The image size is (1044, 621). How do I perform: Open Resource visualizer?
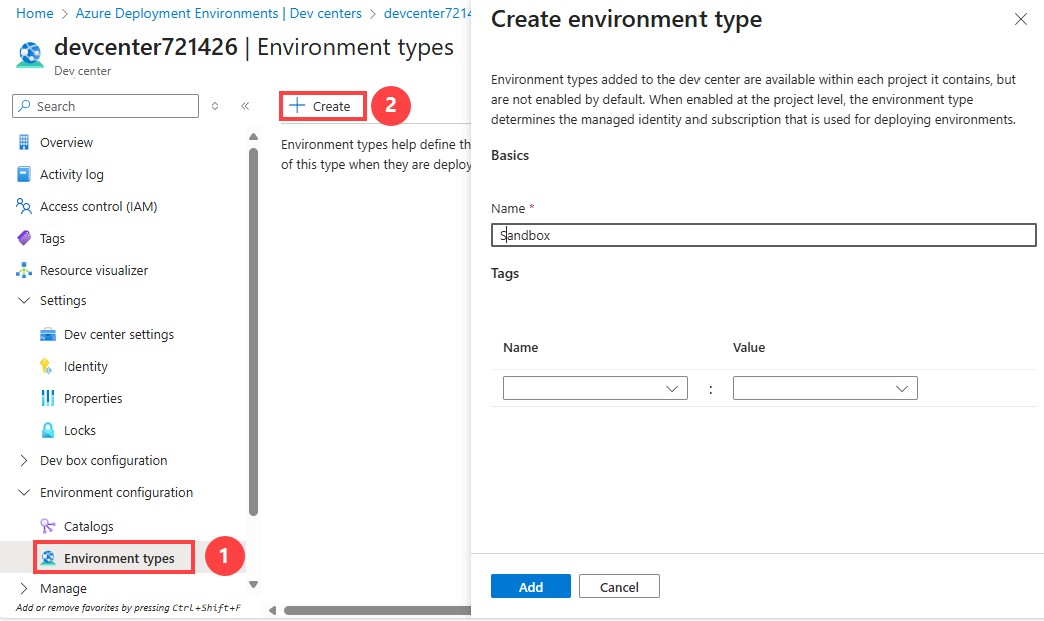coord(93,270)
